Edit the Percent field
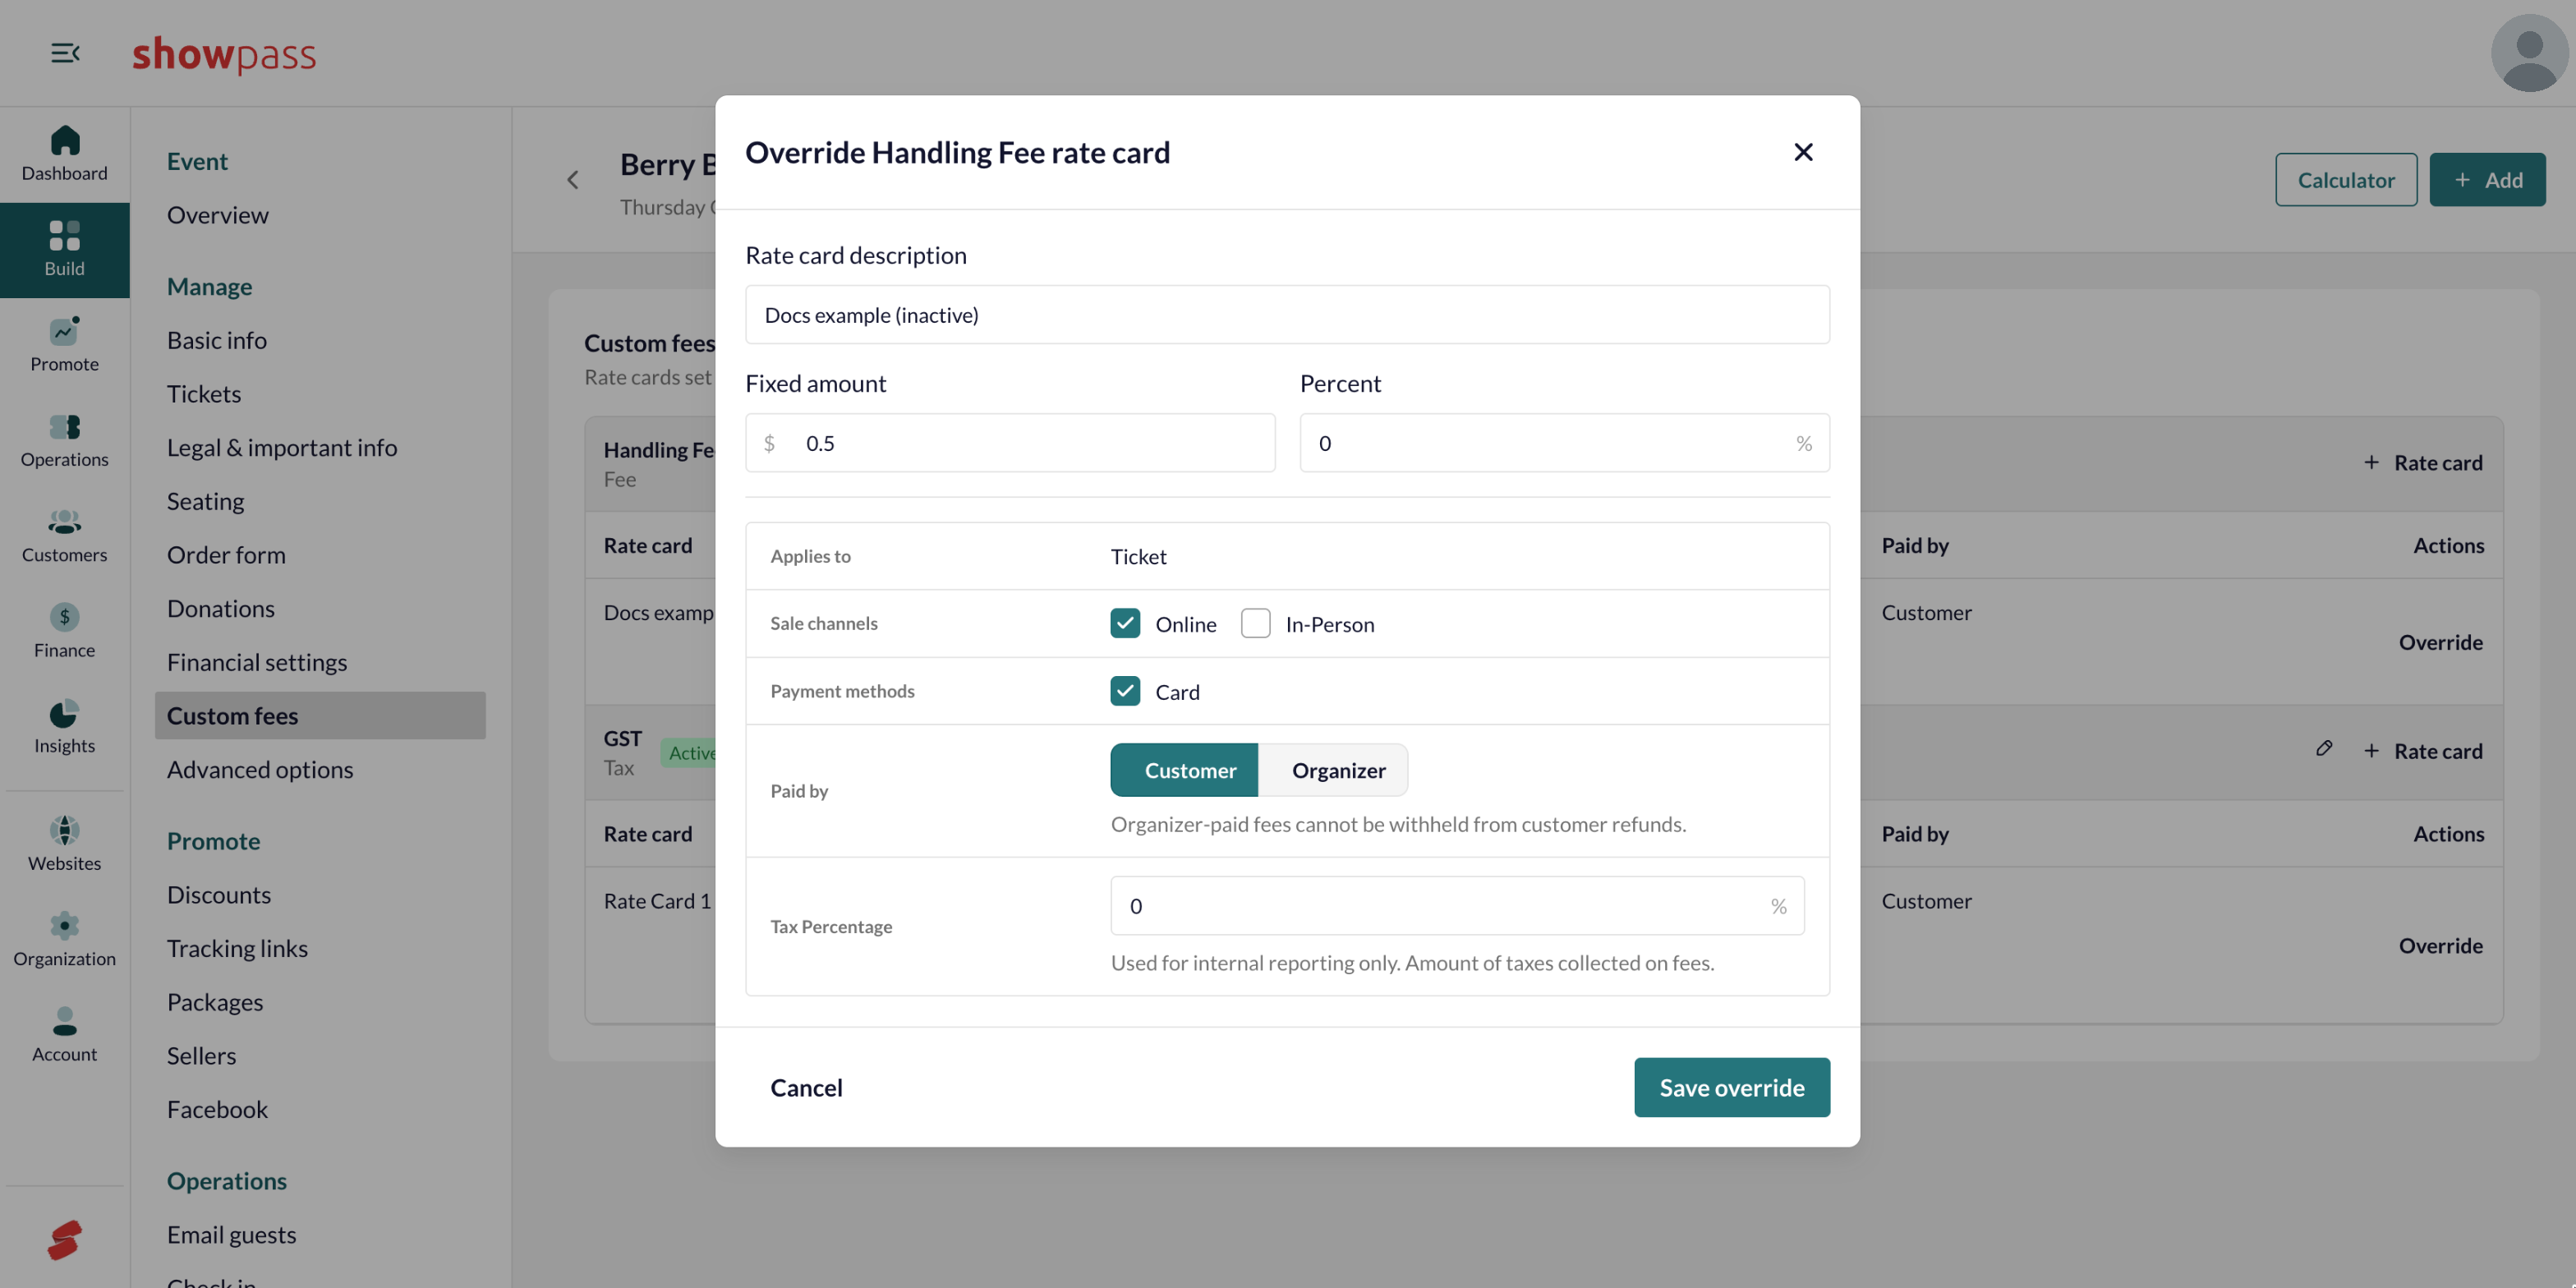This screenshot has height=1288, width=2576. [1564, 443]
